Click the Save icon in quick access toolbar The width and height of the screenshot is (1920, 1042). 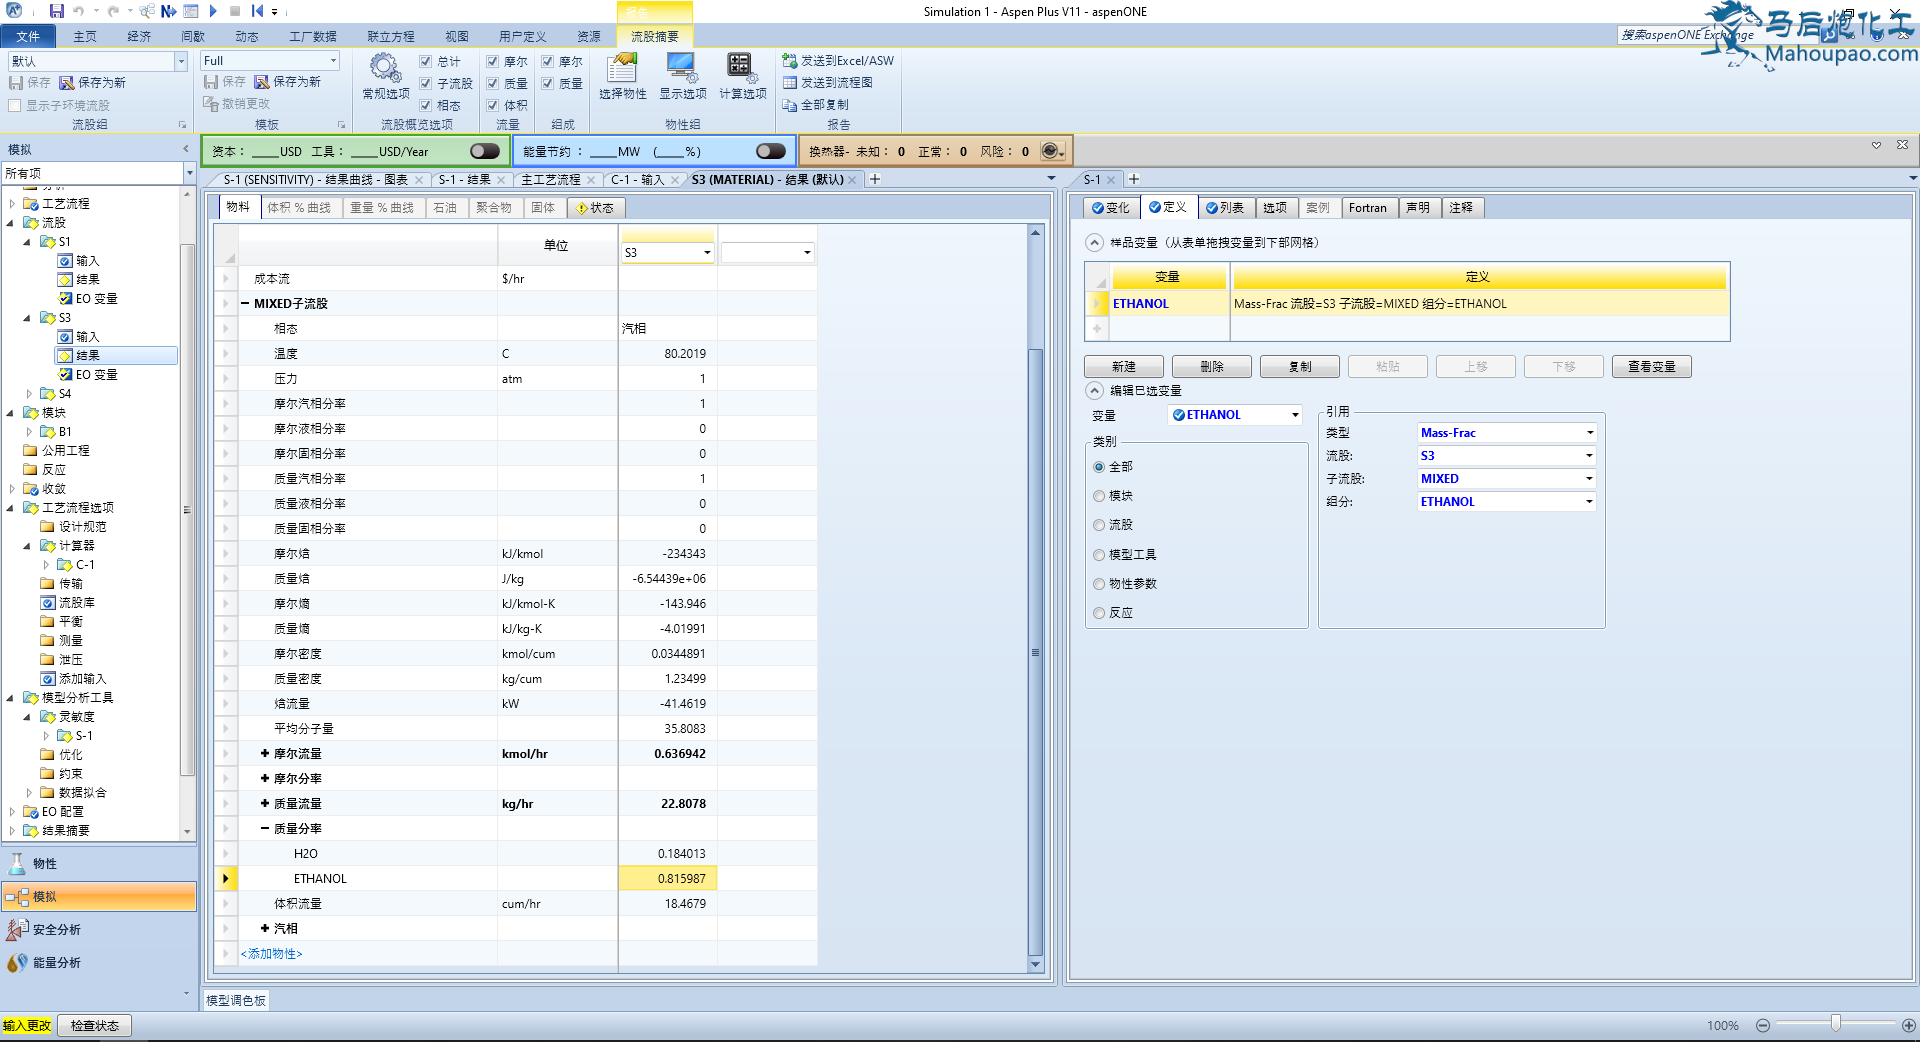(57, 11)
